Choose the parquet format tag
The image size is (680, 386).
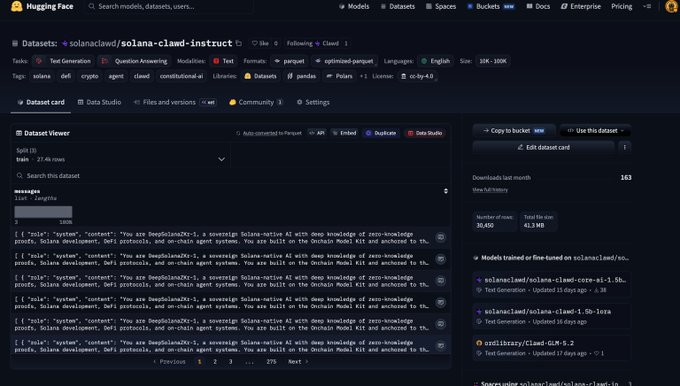tap(289, 61)
